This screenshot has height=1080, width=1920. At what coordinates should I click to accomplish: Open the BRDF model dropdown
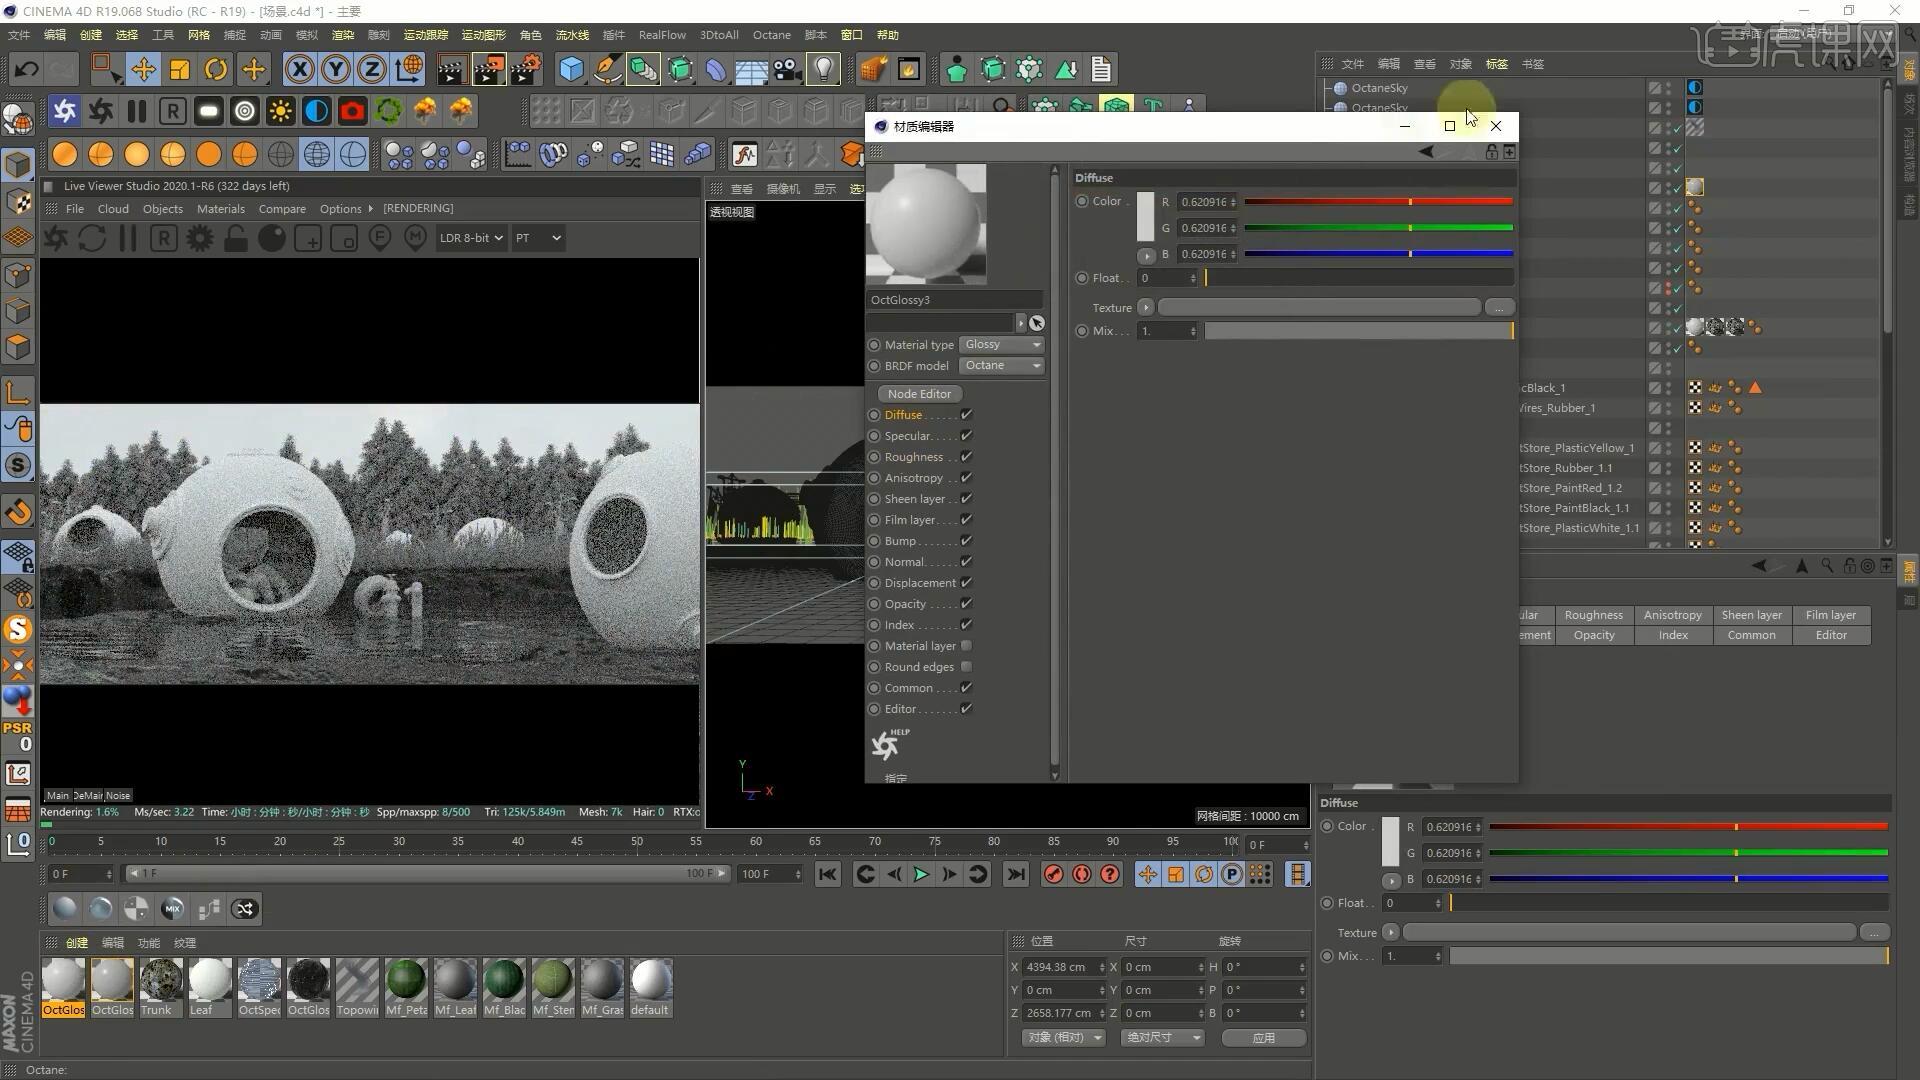click(x=1001, y=366)
